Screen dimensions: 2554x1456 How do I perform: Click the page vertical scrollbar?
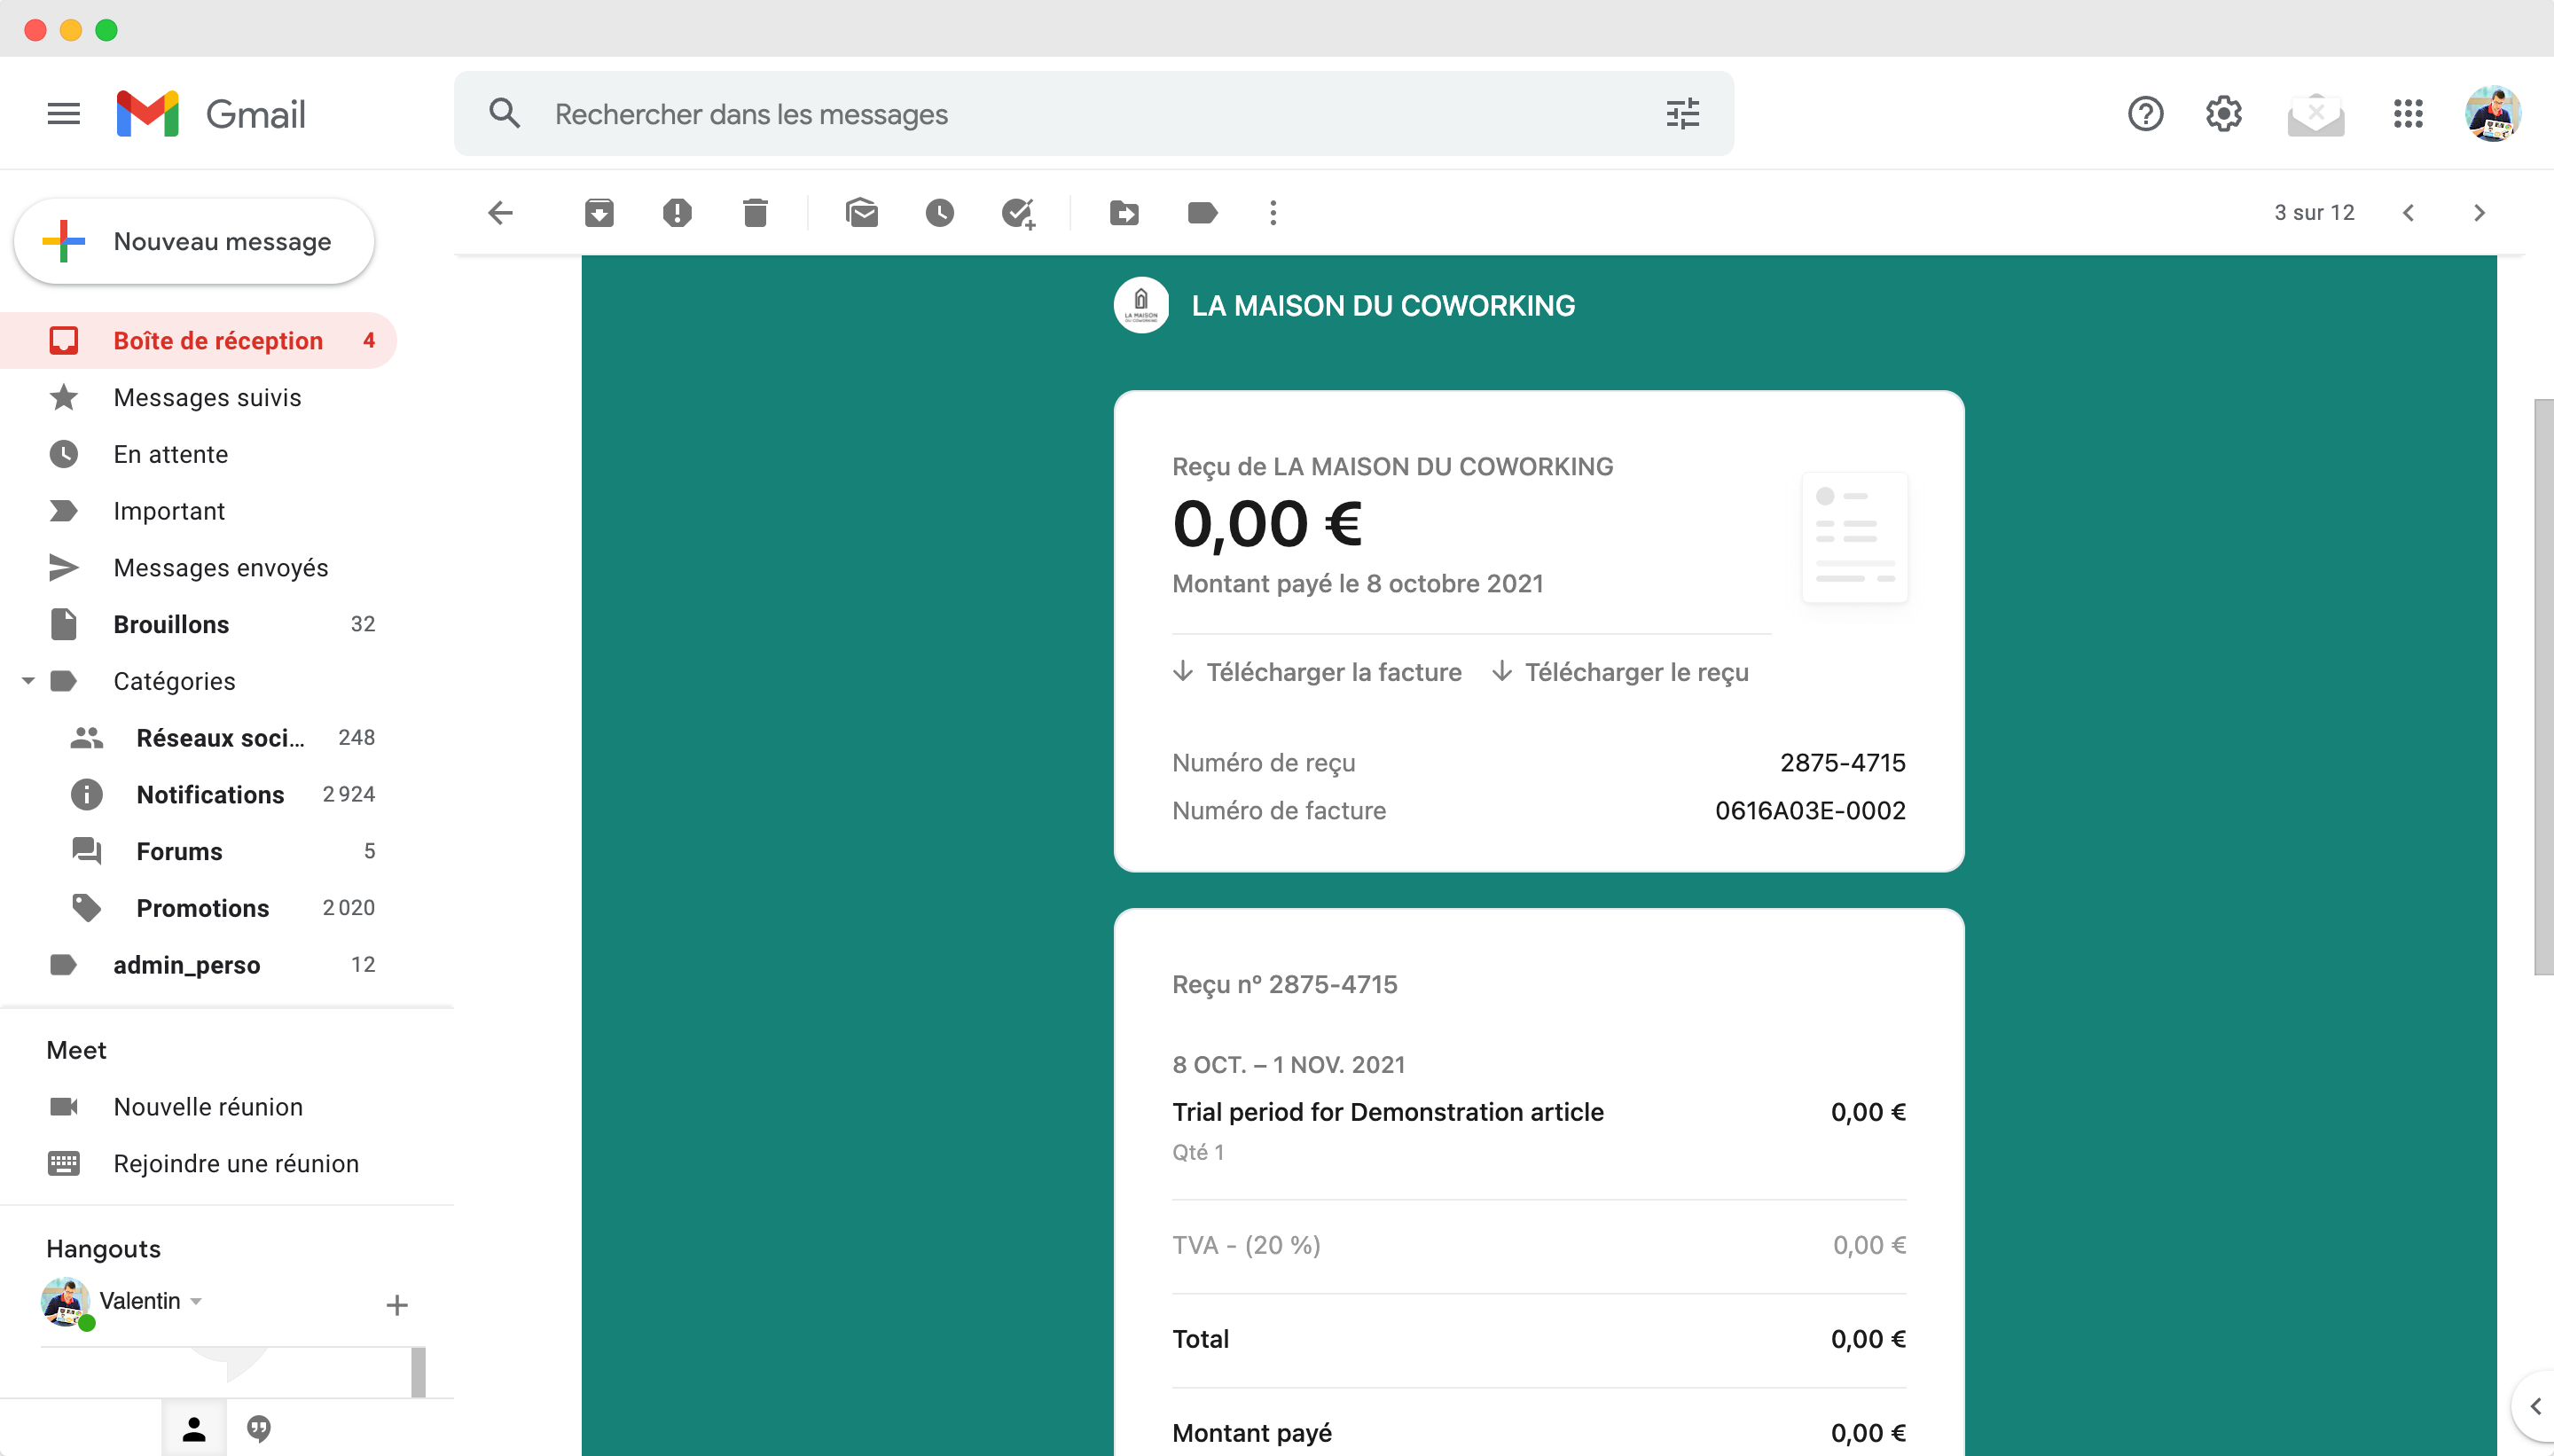coord(2544,687)
